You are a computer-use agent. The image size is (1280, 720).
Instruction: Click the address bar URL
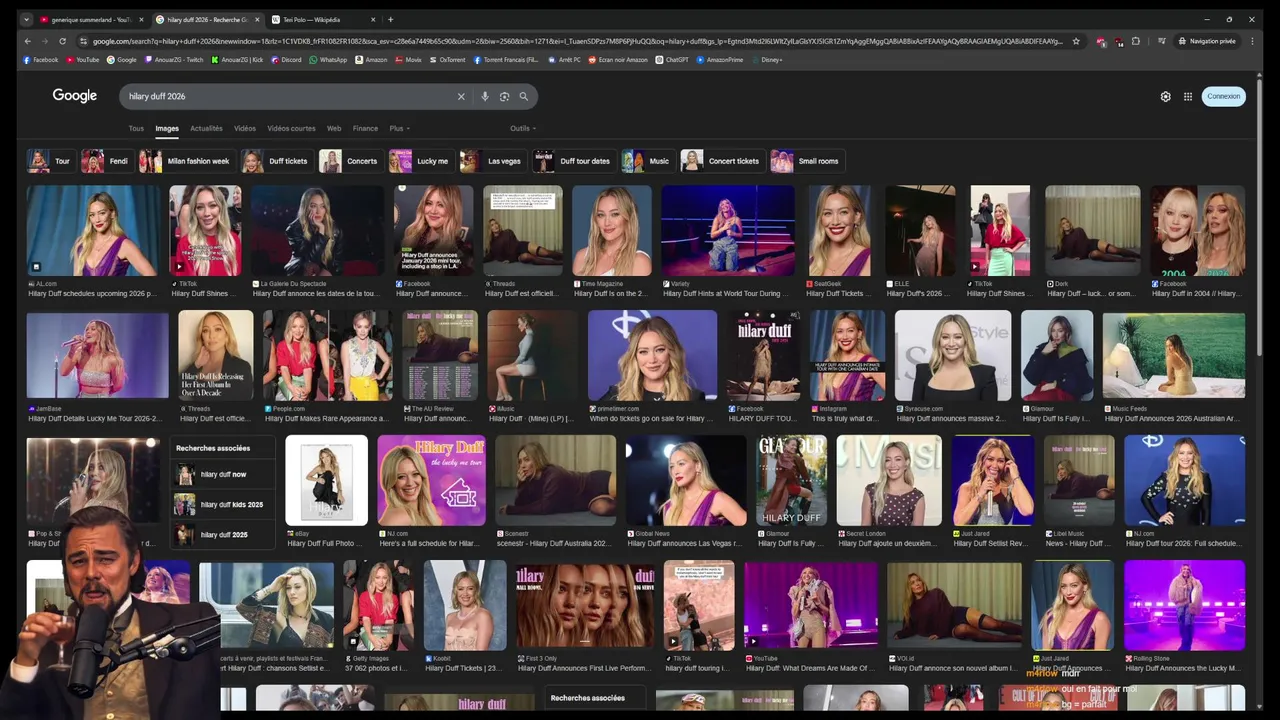point(577,41)
